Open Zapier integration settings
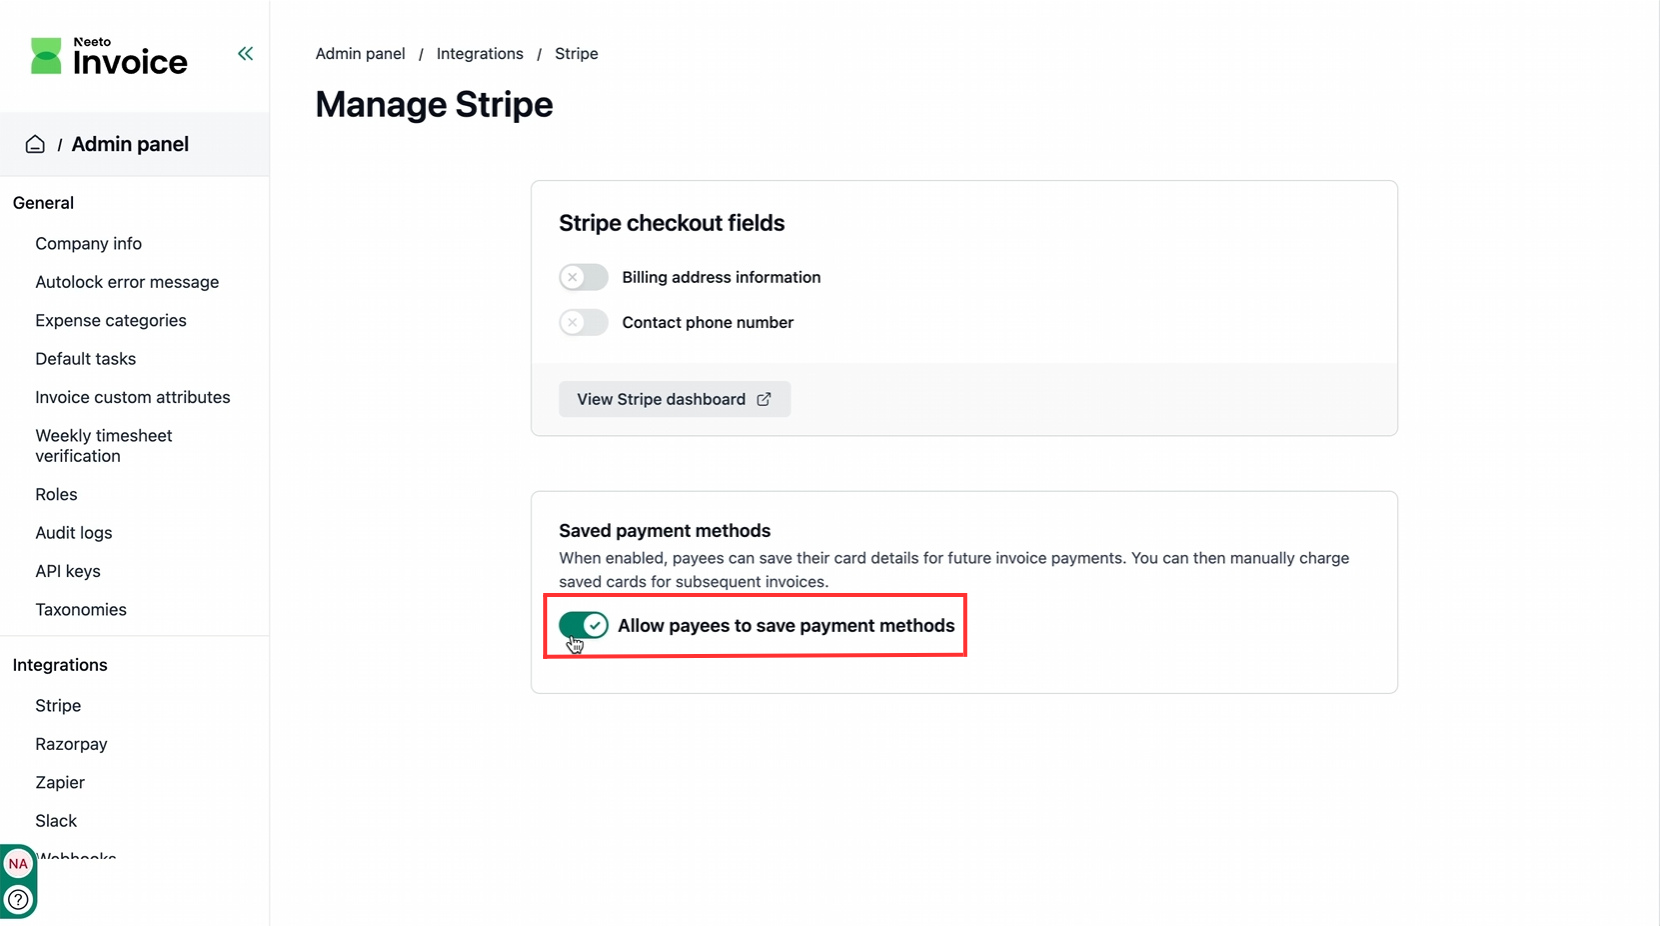The image size is (1660, 926). point(60,782)
